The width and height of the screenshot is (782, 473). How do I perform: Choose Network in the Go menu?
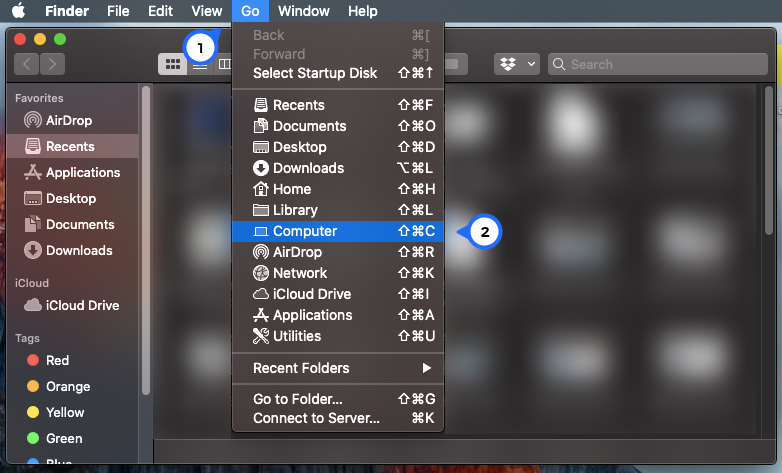(338, 273)
